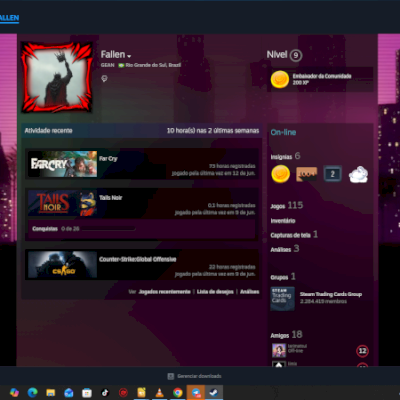Open Microsoft Edge from the taskbar
The image size is (400, 400).
[x=32, y=392]
